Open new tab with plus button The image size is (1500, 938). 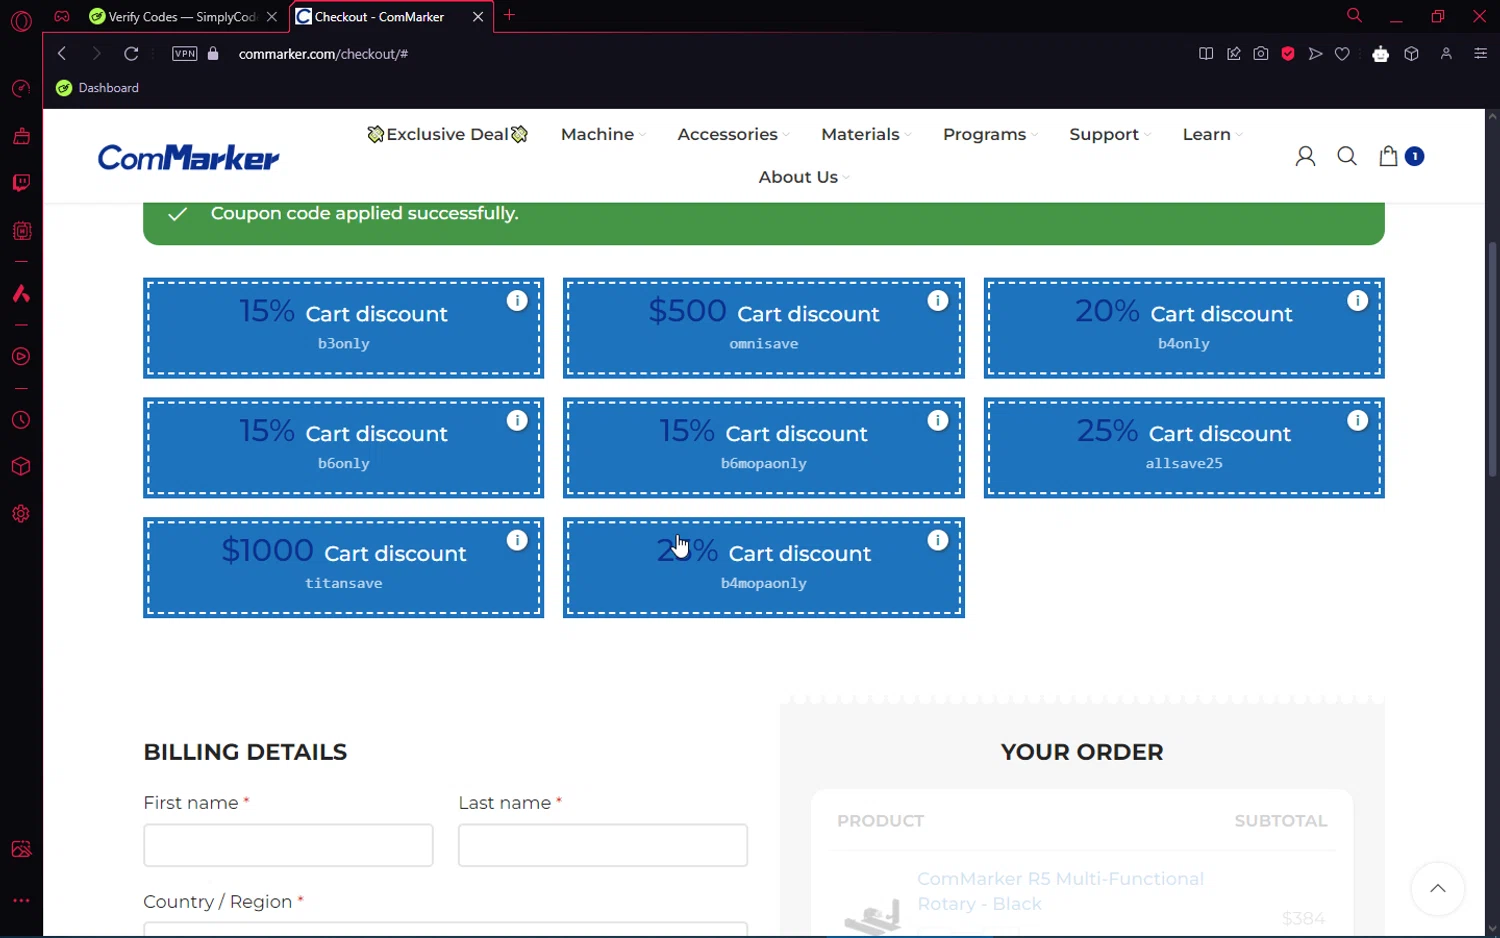coord(509,15)
